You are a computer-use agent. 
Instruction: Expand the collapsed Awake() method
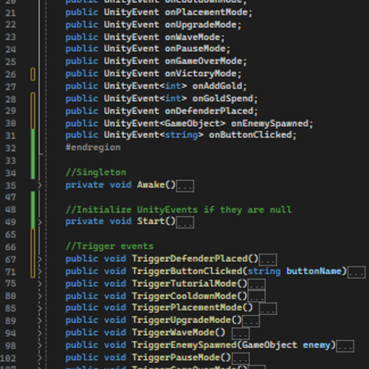click(x=40, y=185)
